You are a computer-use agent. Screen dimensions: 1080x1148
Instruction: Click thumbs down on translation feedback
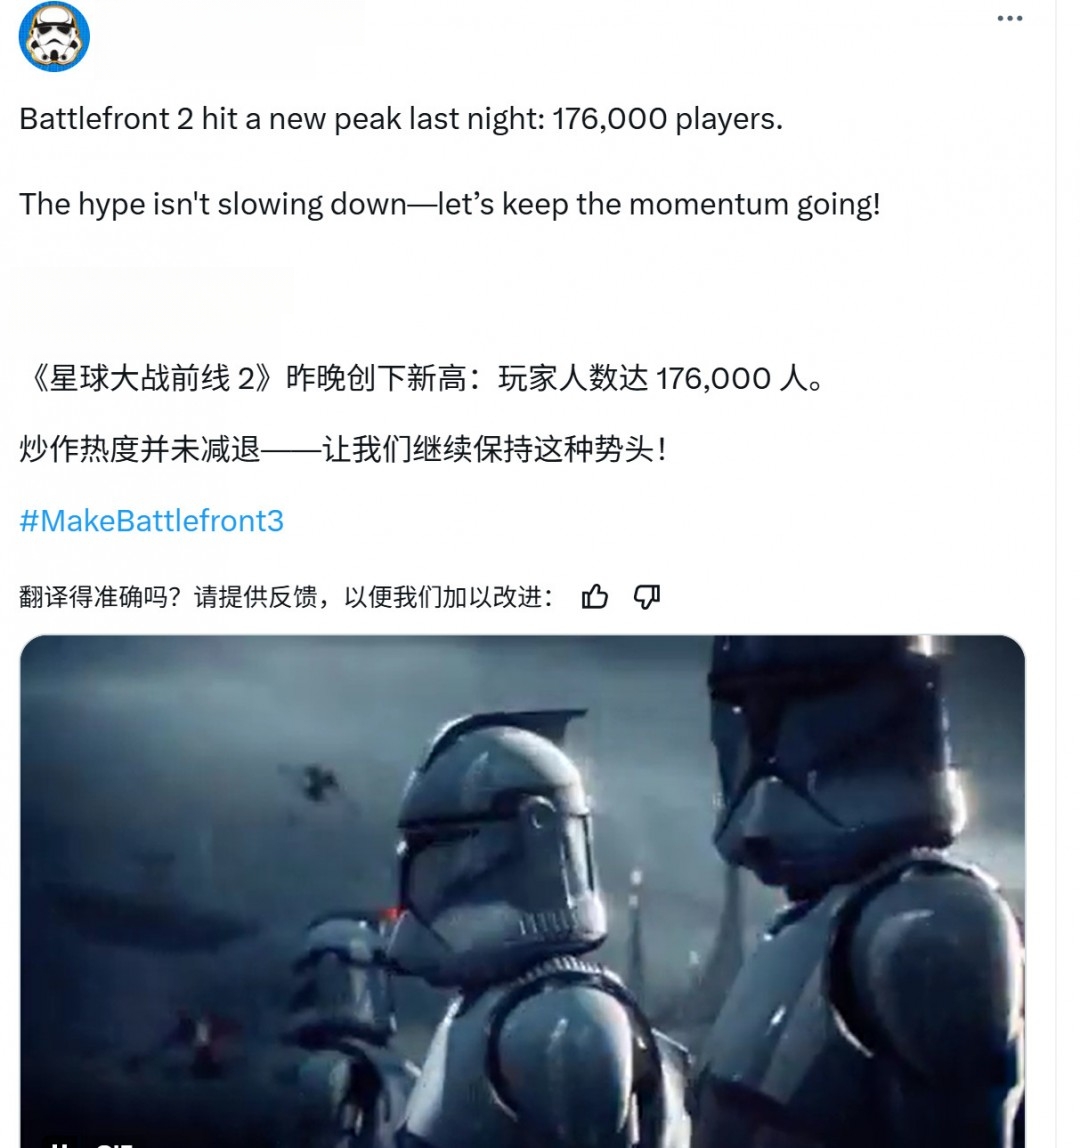(x=647, y=597)
